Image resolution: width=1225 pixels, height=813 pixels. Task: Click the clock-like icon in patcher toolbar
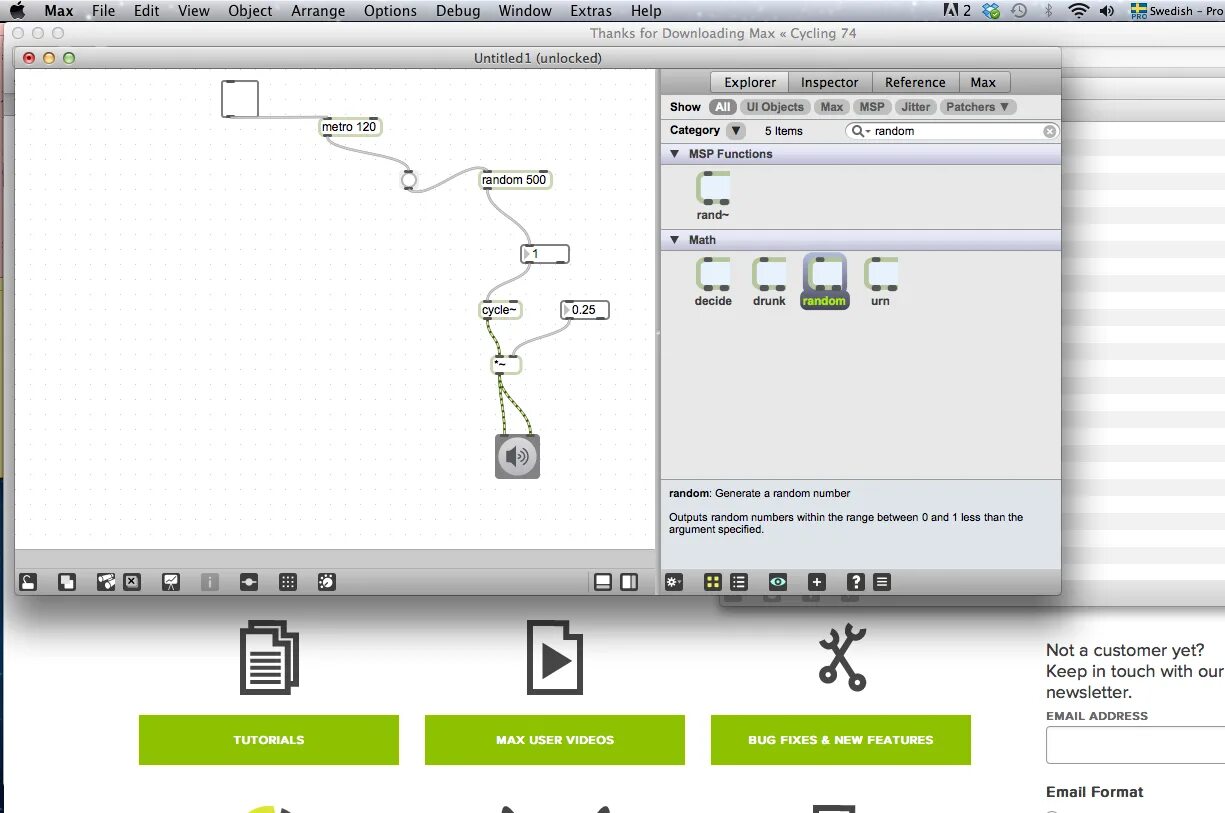tap(327, 582)
